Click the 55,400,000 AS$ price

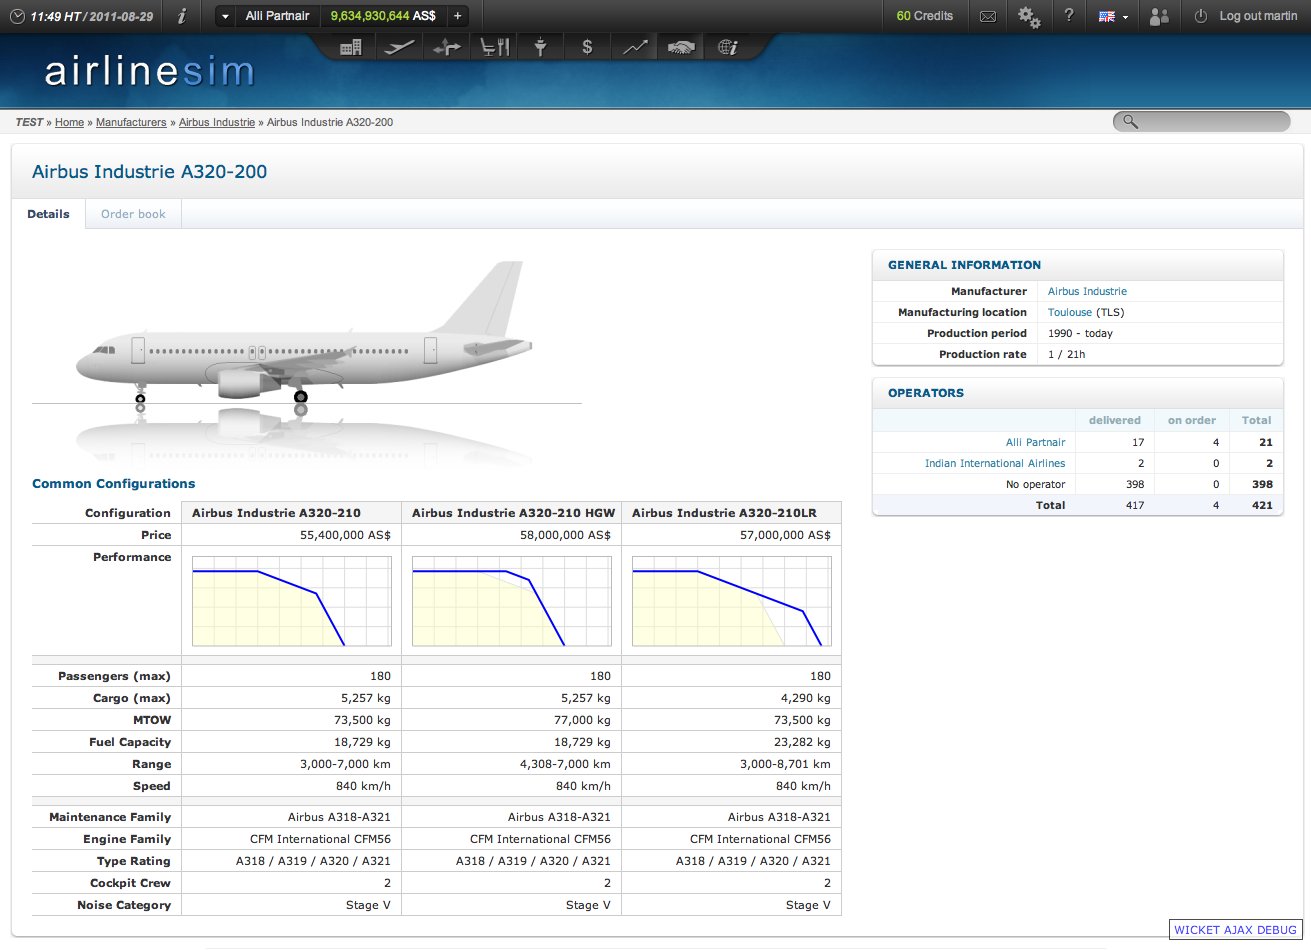click(345, 535)
